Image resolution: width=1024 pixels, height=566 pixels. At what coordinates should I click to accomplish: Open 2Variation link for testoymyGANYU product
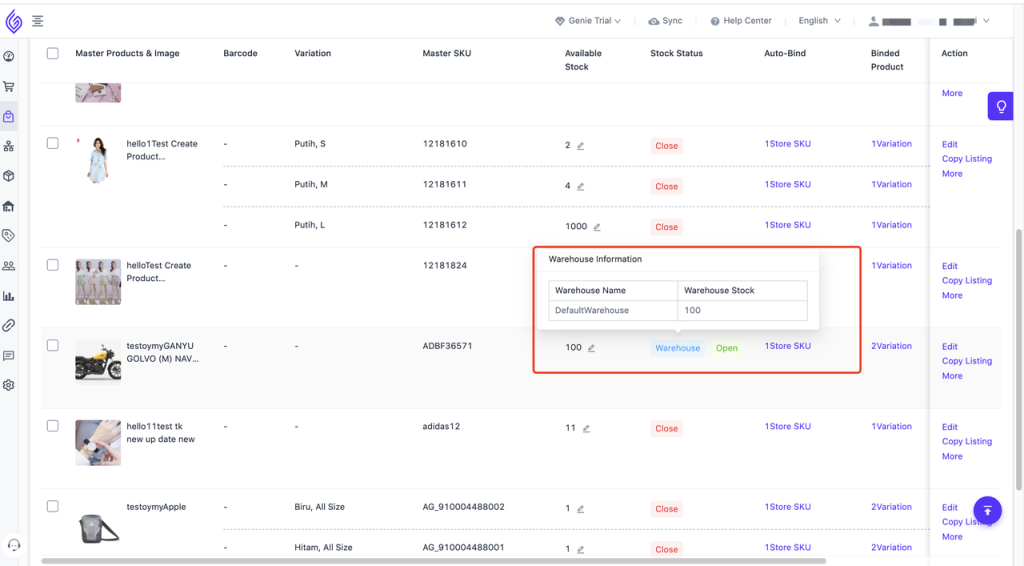pyautogui.click(x=891, y=346)
